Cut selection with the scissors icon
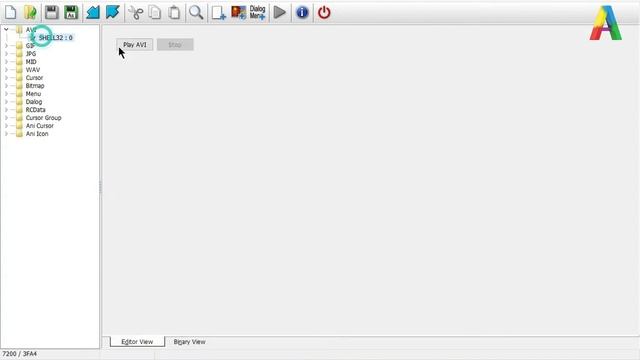This screenshot has height=360, width=640. pyautogui.click(x=136, y=12)
